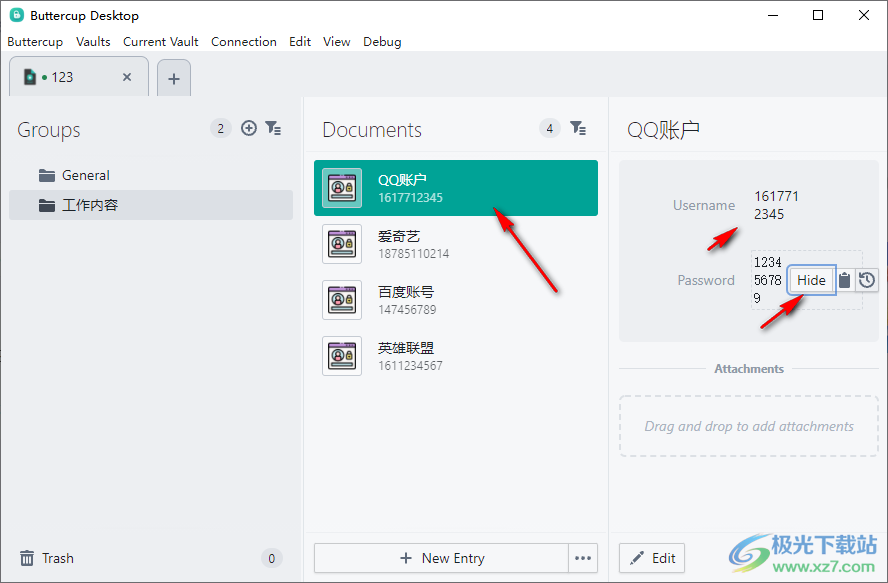Open the Groups sort filter icon
The height and width of the screenshot is (583, 888).
pyautogui.click(x=273, y=128)
